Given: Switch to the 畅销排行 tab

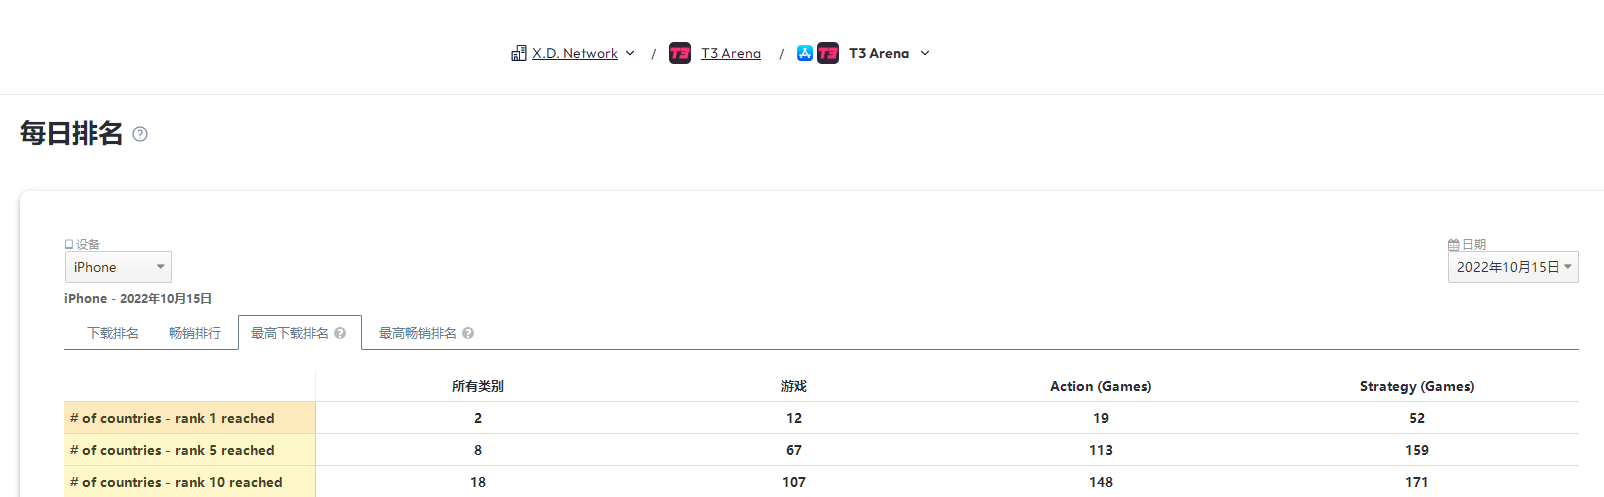Looking at the screenshot, I should point(195,333).
